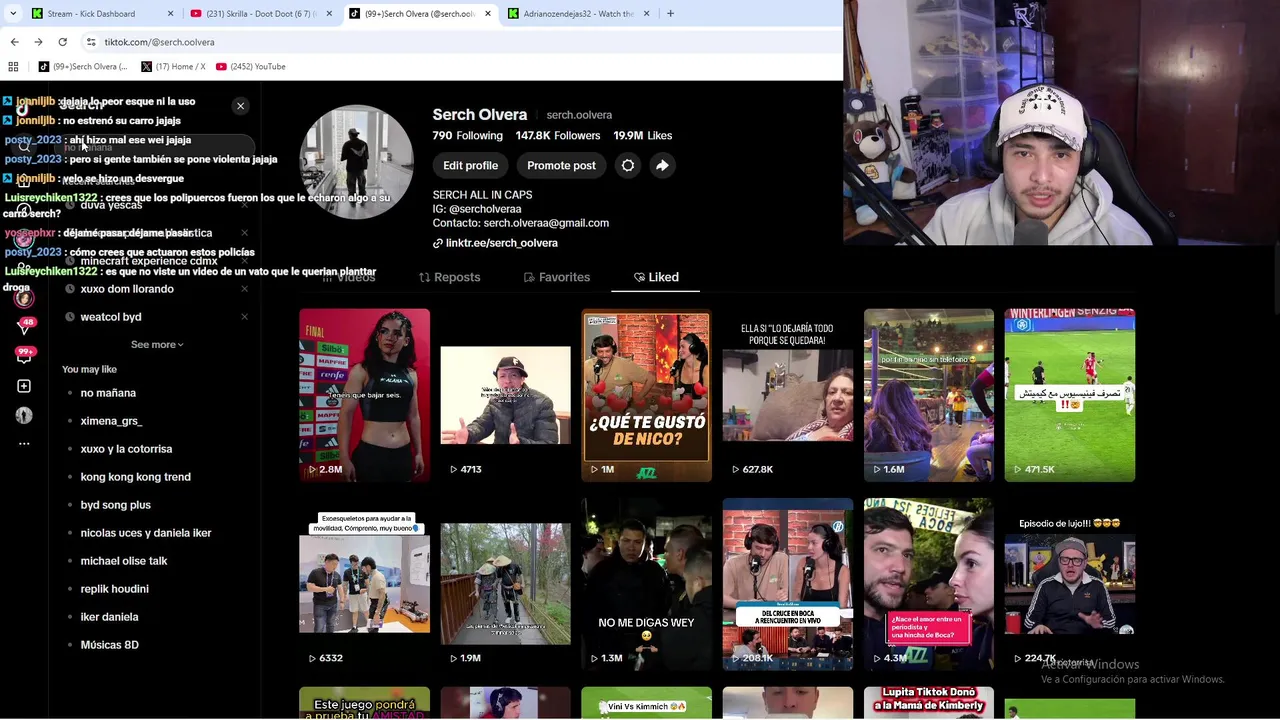
Task: Select suggested search 'xuxo y la cotorrisa'
Action: (x=126, y=449)
